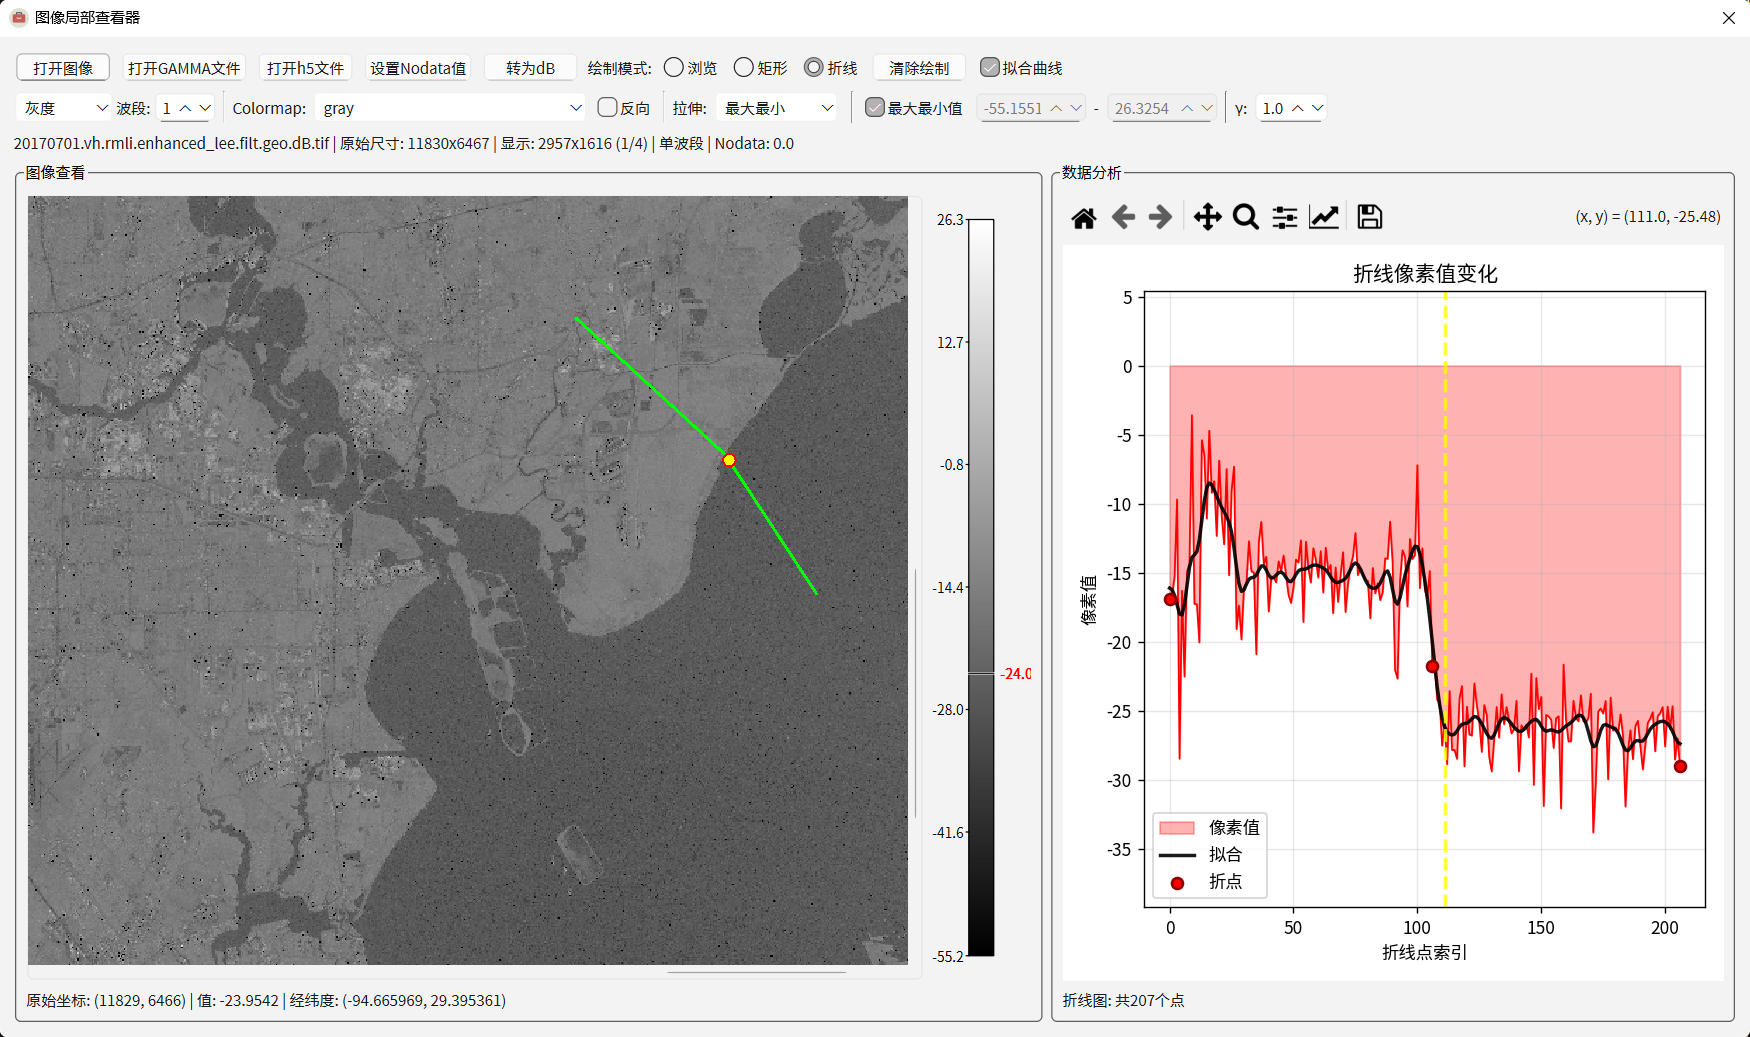Enable the 反向 checkbox

tap(607, 108)
